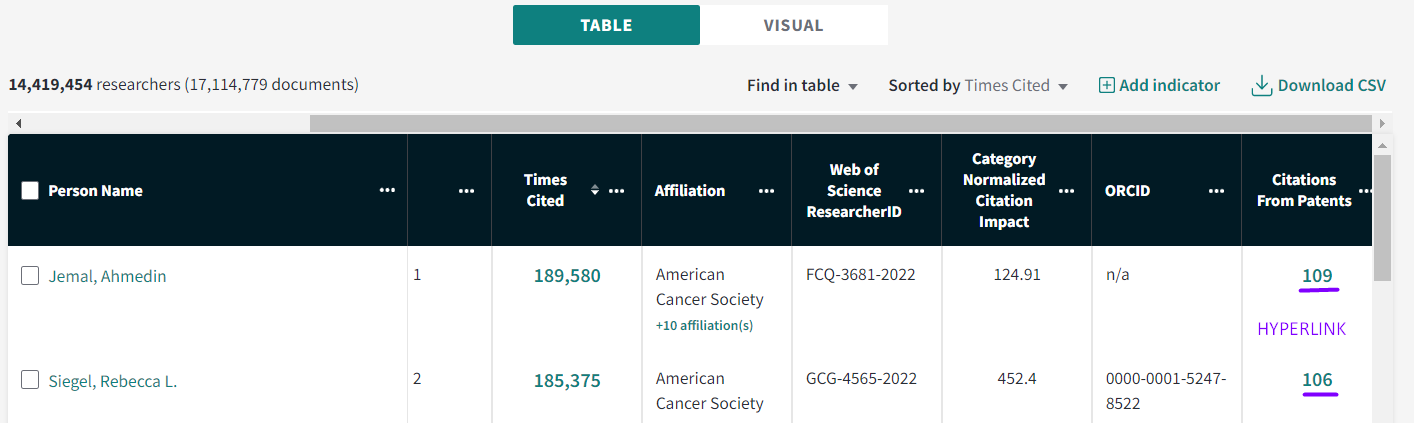
Task: Select the TABLE tab
Action: pyautogui.click(x=606, y=25)
